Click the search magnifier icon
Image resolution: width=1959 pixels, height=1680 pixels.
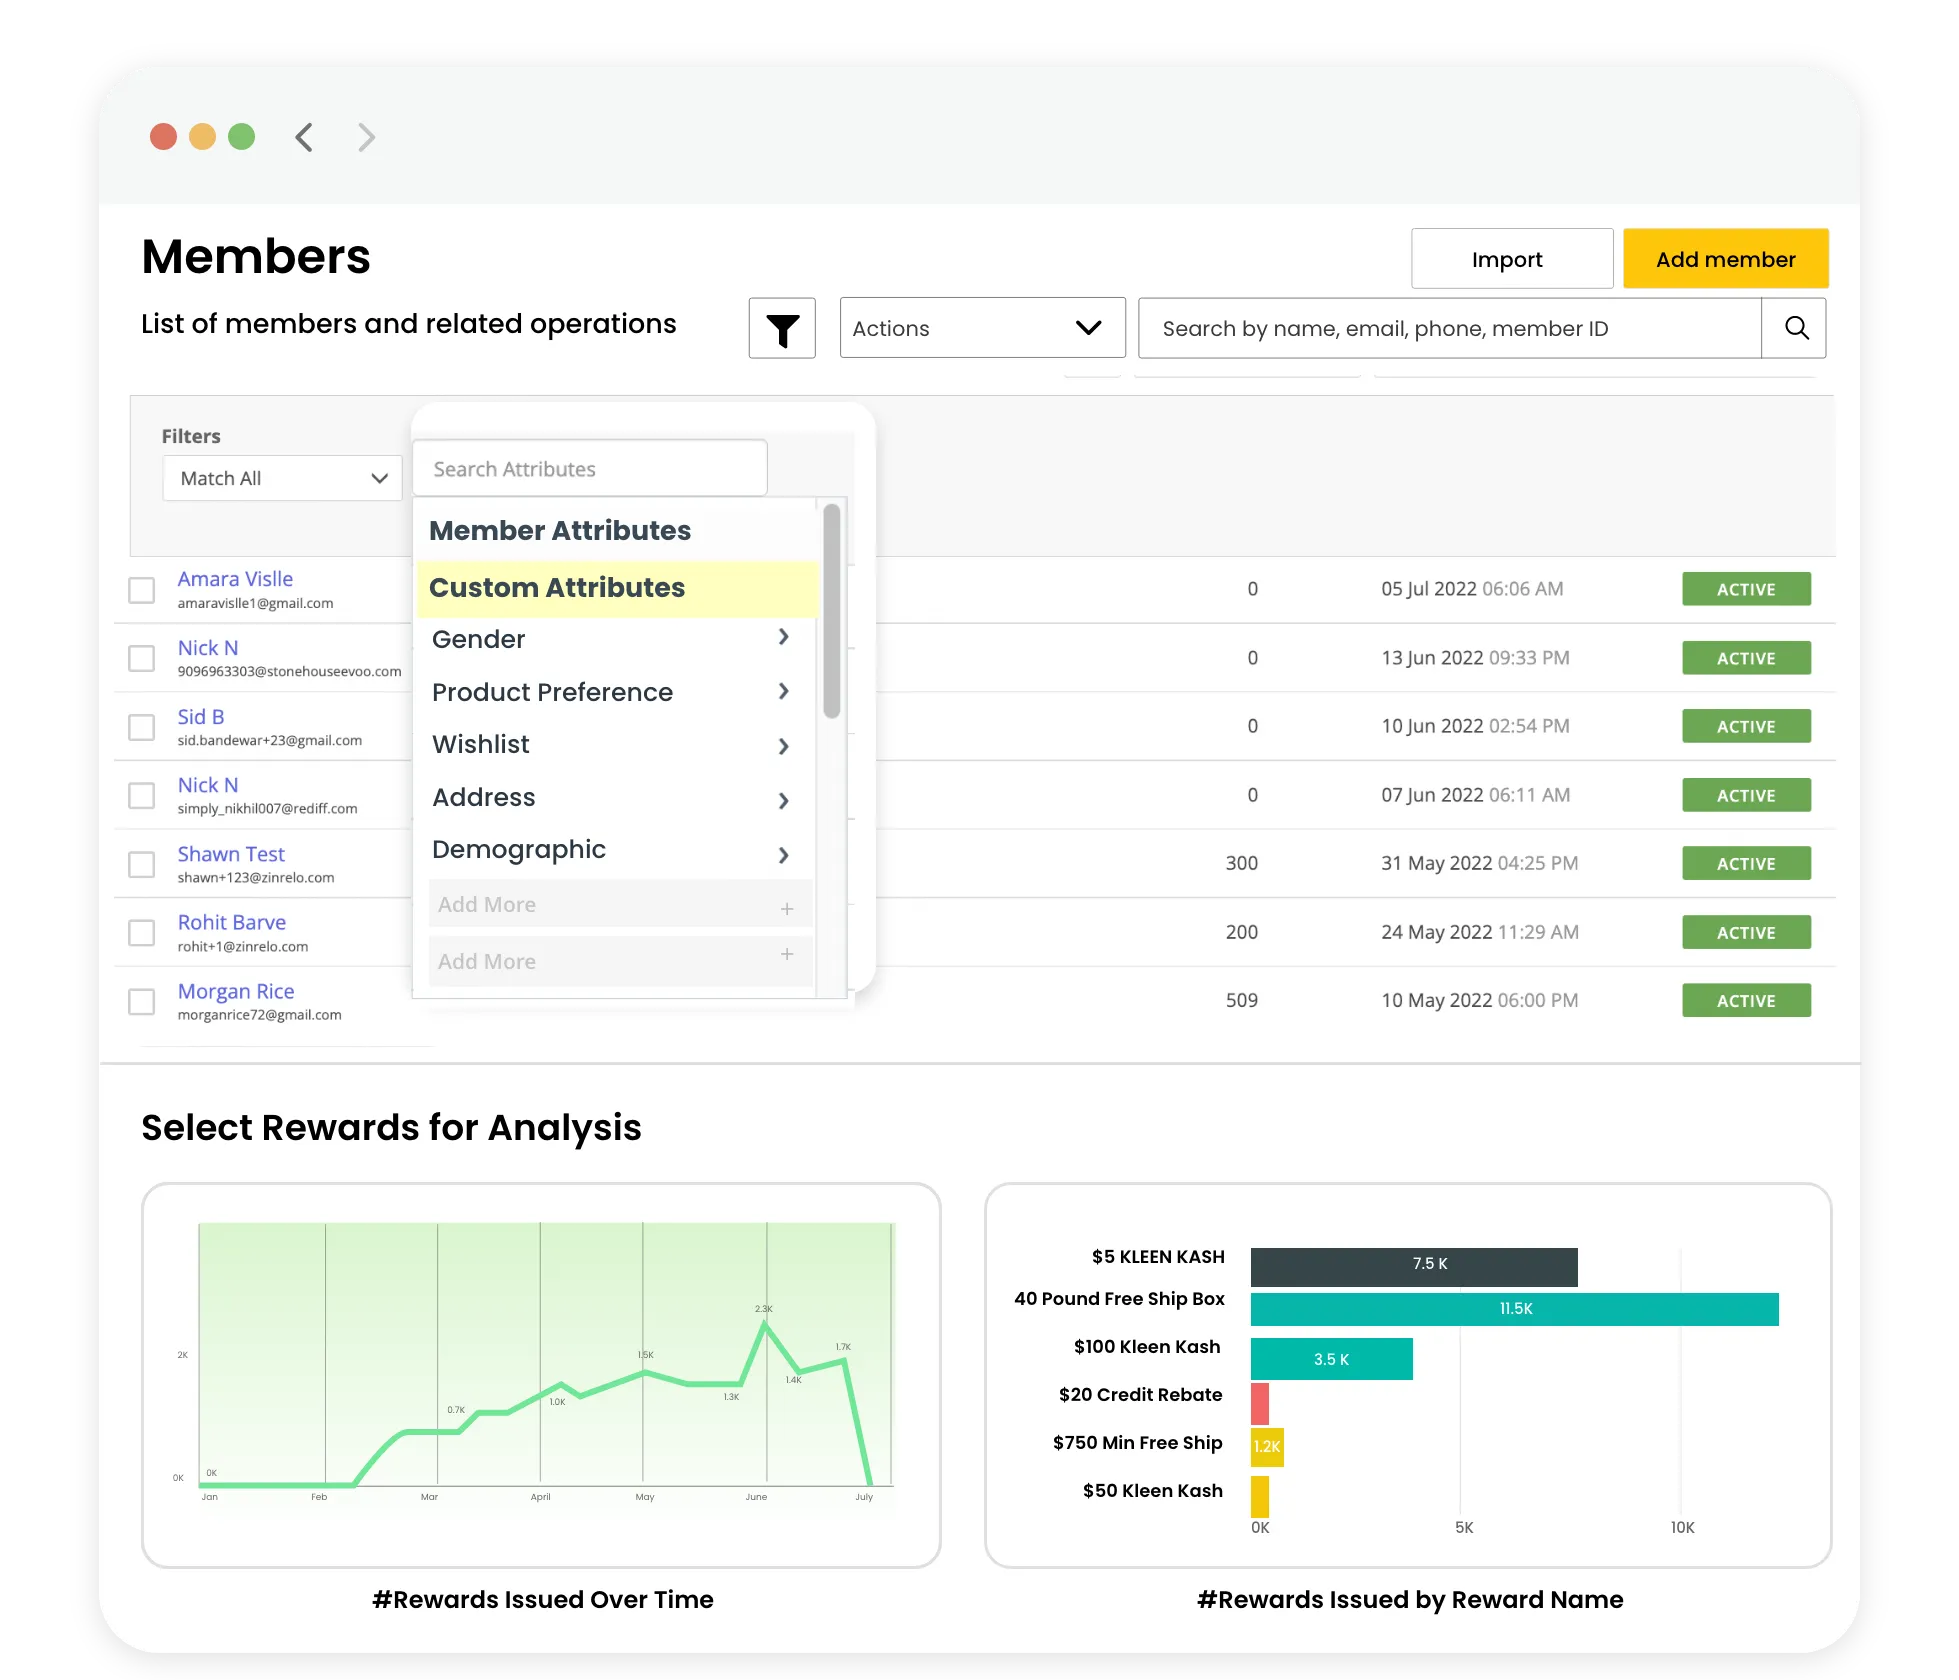click(1795, 328)
